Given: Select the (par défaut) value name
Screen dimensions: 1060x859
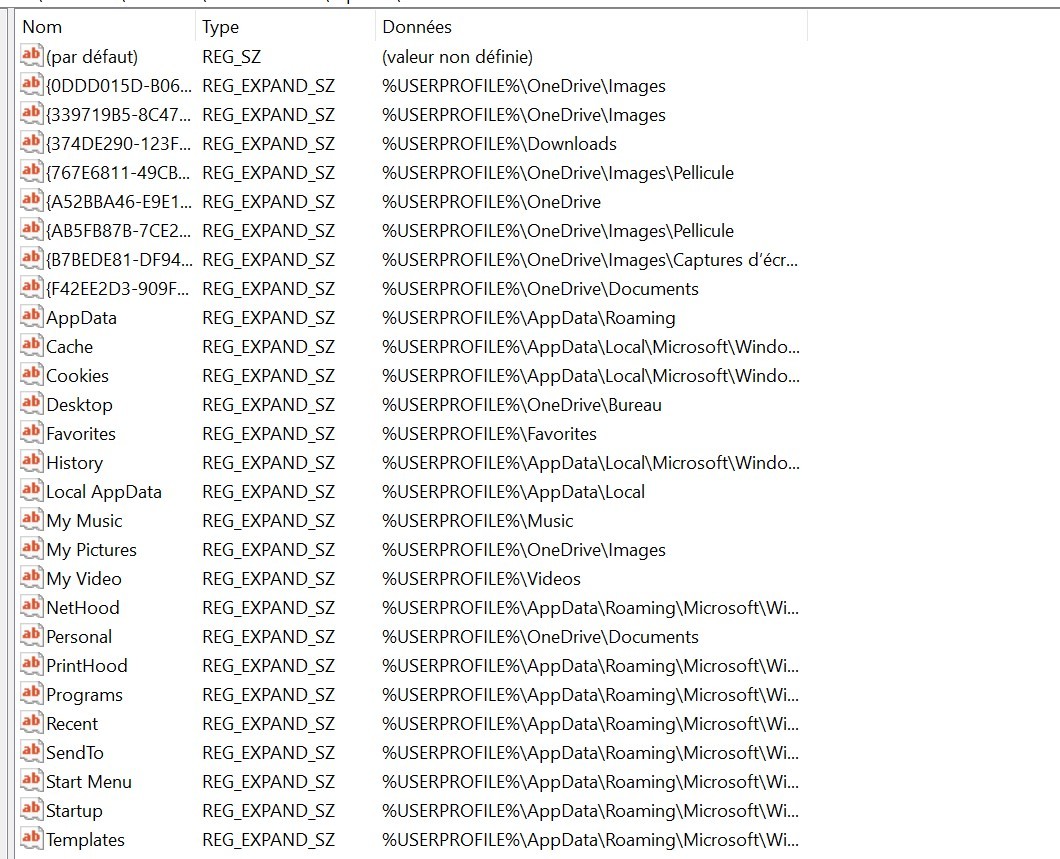Looking at the screenshot, I should point(92,57).
